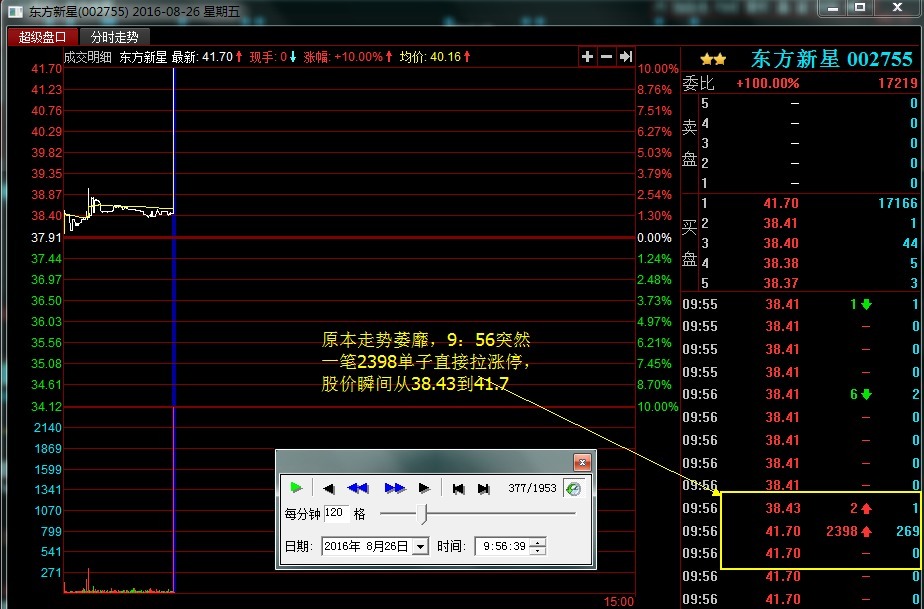Increase the 时间 value with up arrow
This screenshot has width=924, height=609.
(539, 542)
